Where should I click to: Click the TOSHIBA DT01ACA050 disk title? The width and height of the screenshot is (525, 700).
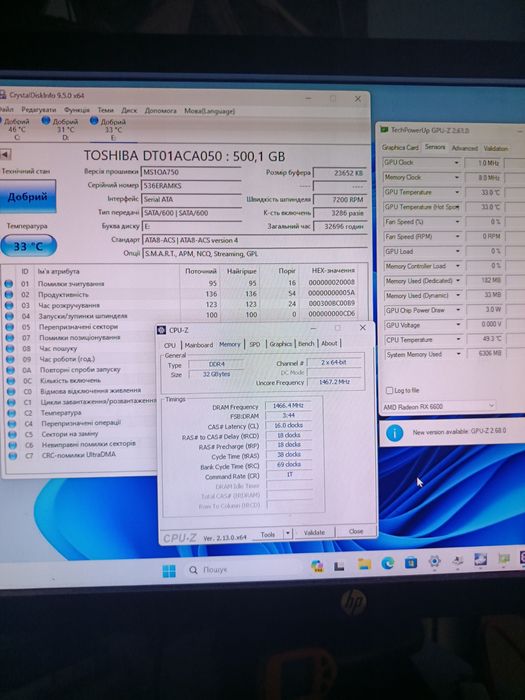pyautogui.click(x=184, y=156)
